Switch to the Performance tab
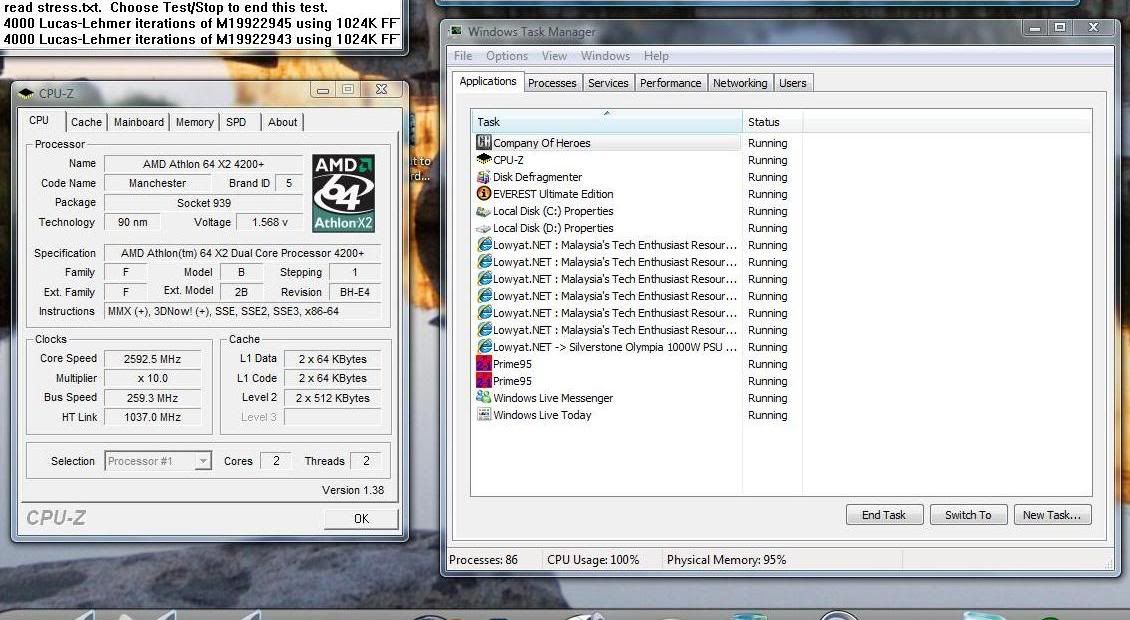 coord(670,83)
